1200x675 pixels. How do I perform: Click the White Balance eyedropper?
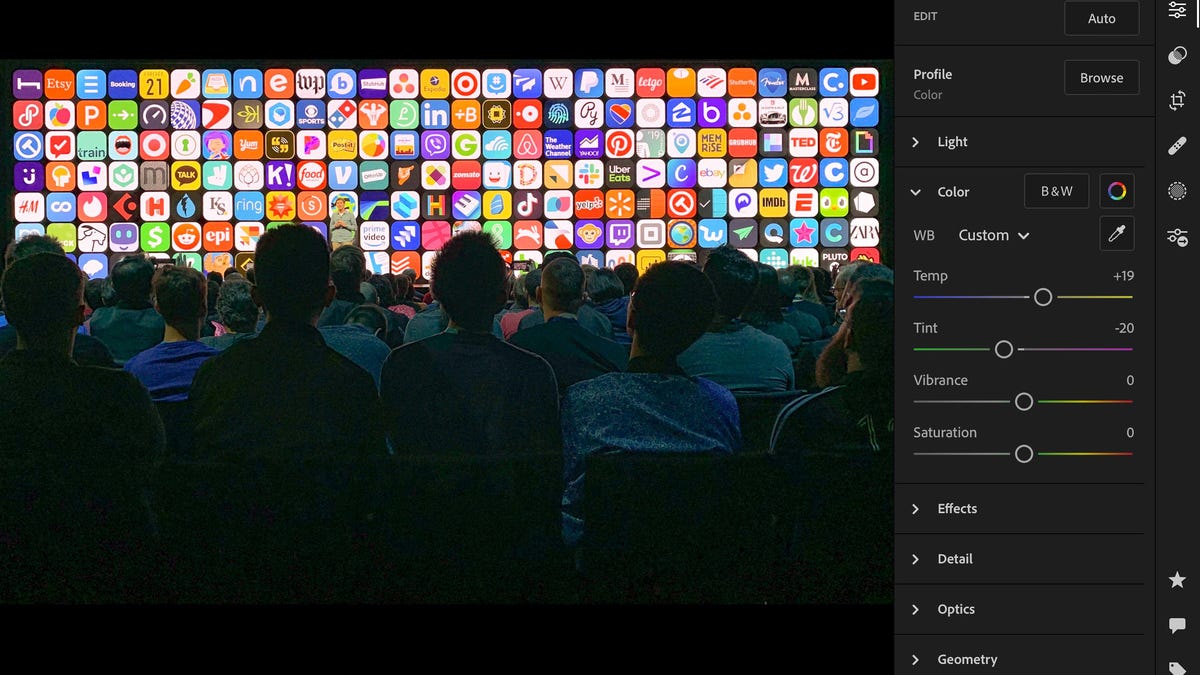pyautogui.click(x=1116, y=233)
